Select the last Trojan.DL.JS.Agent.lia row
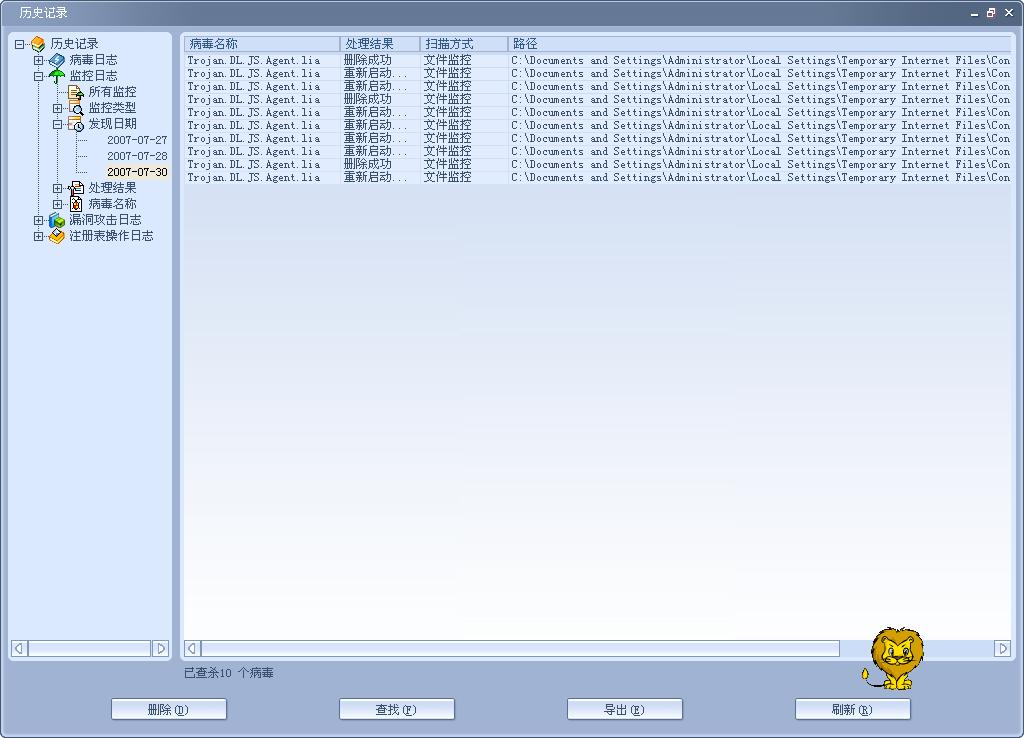This screenshot has height=738, width=1024. coord(598,178)
